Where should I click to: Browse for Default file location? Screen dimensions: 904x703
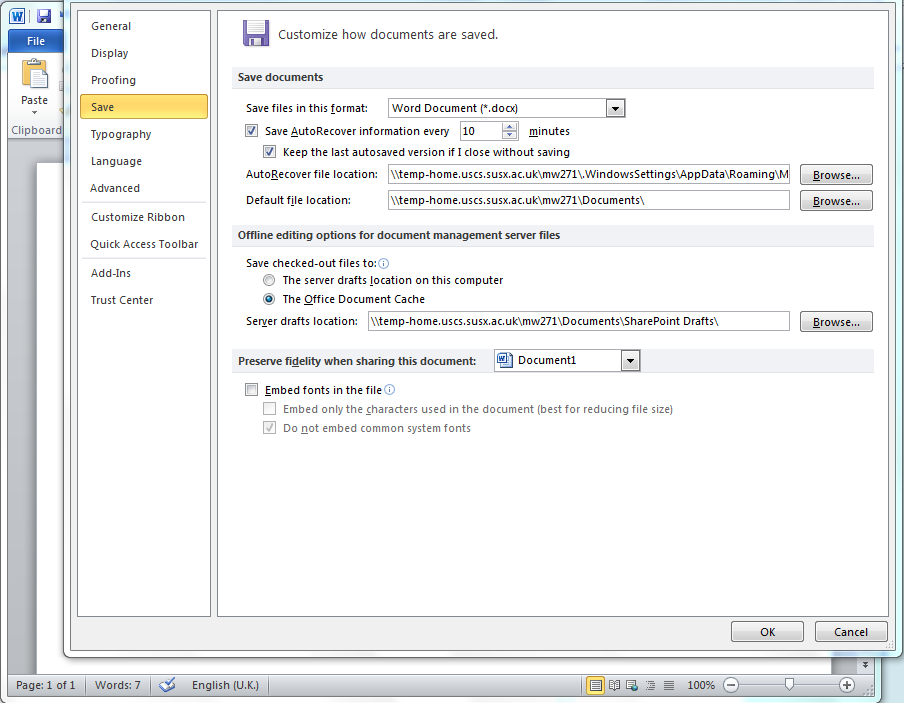836,201
